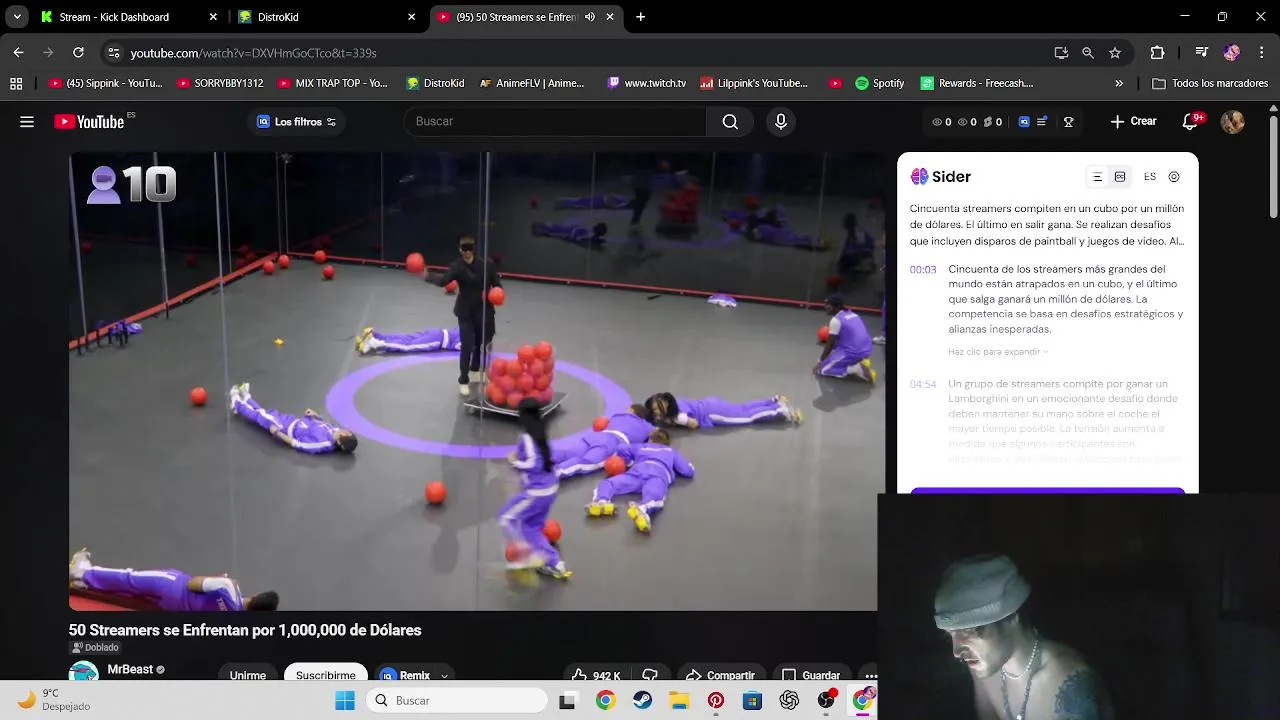The width and height of the screenshot is (1280, 720).
Task: Click Unirme to join the channel
Action: coord(248,675)
